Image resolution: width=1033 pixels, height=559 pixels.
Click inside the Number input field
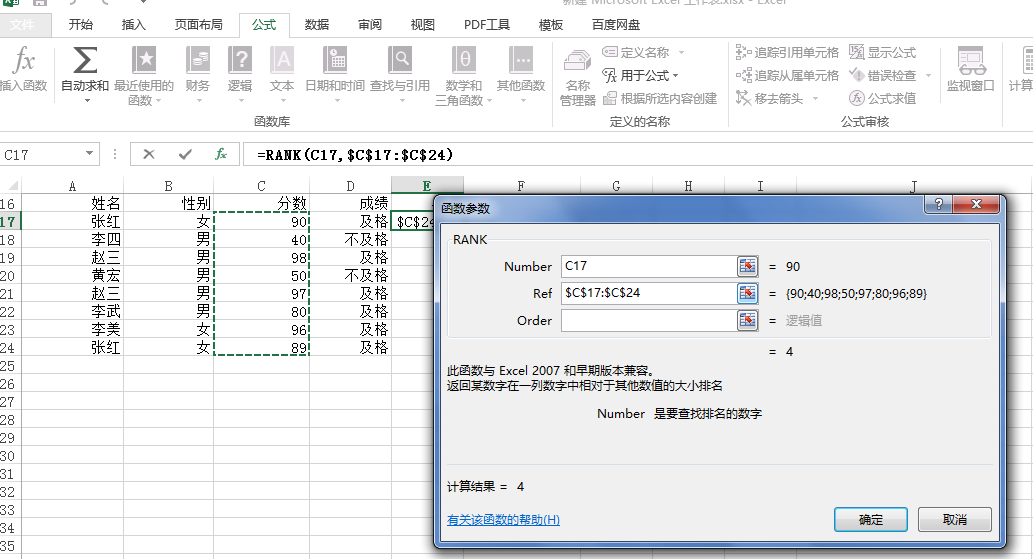649,266
